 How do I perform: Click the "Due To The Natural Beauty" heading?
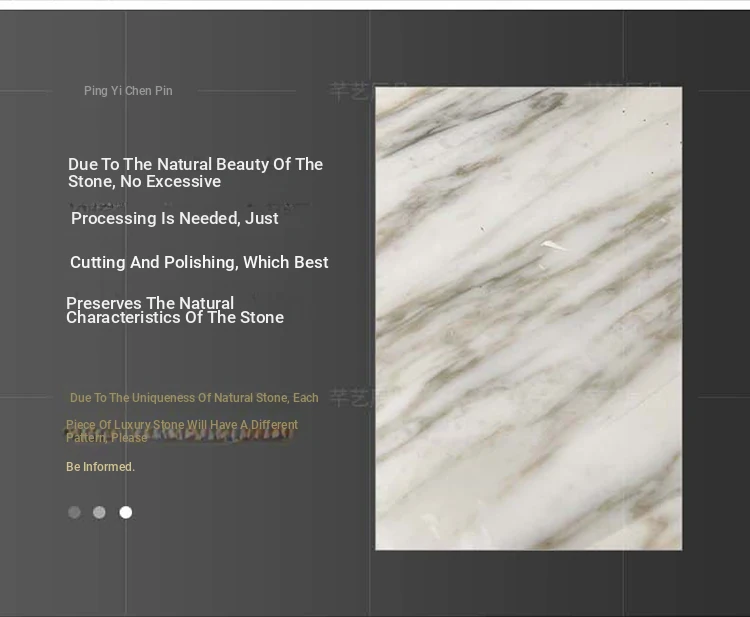click(195, 172)
